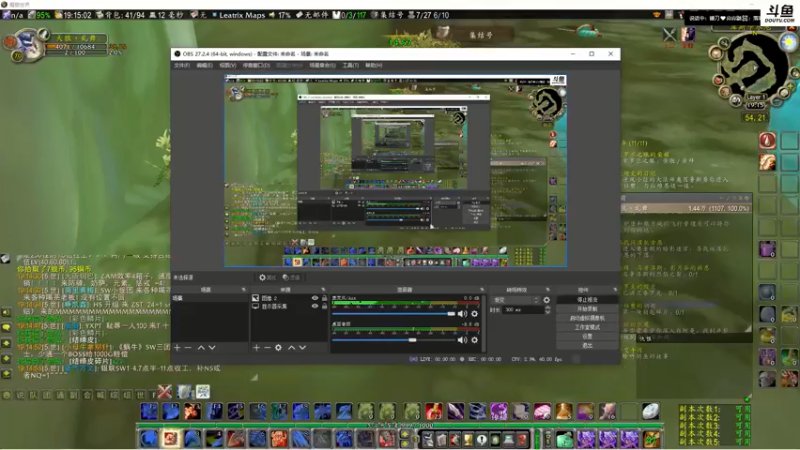Increase transition duration stepper arrow
This screenshot has width=800, height=450.
pyautogui.click(x=547, y=308)
